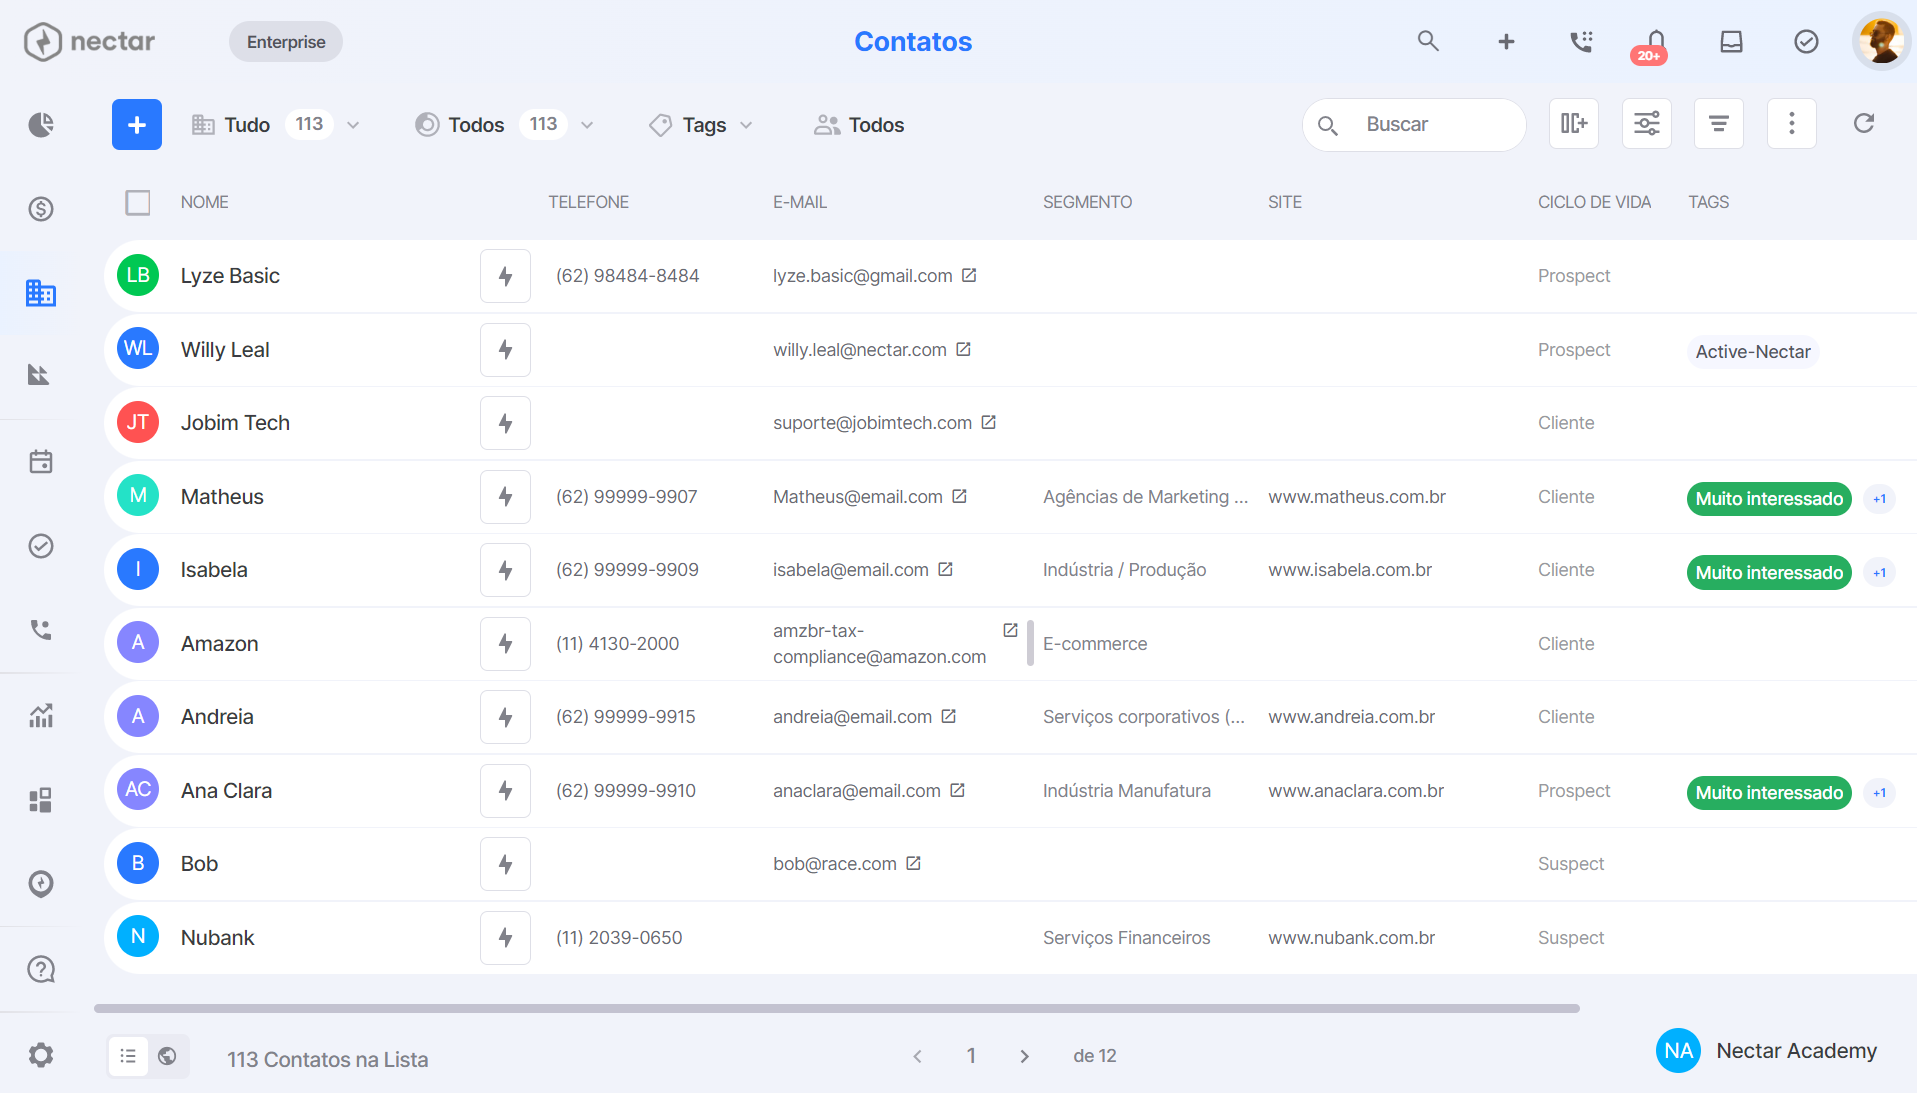Open the Tags filter dropdown

pos(701,125)
